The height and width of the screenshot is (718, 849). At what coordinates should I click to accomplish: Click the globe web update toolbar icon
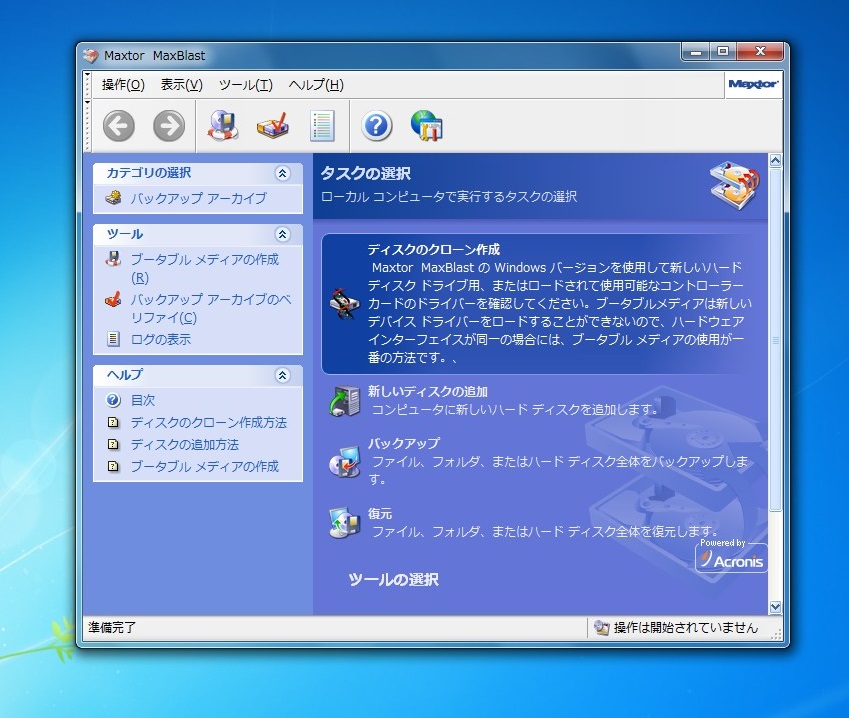coord(427,126)
